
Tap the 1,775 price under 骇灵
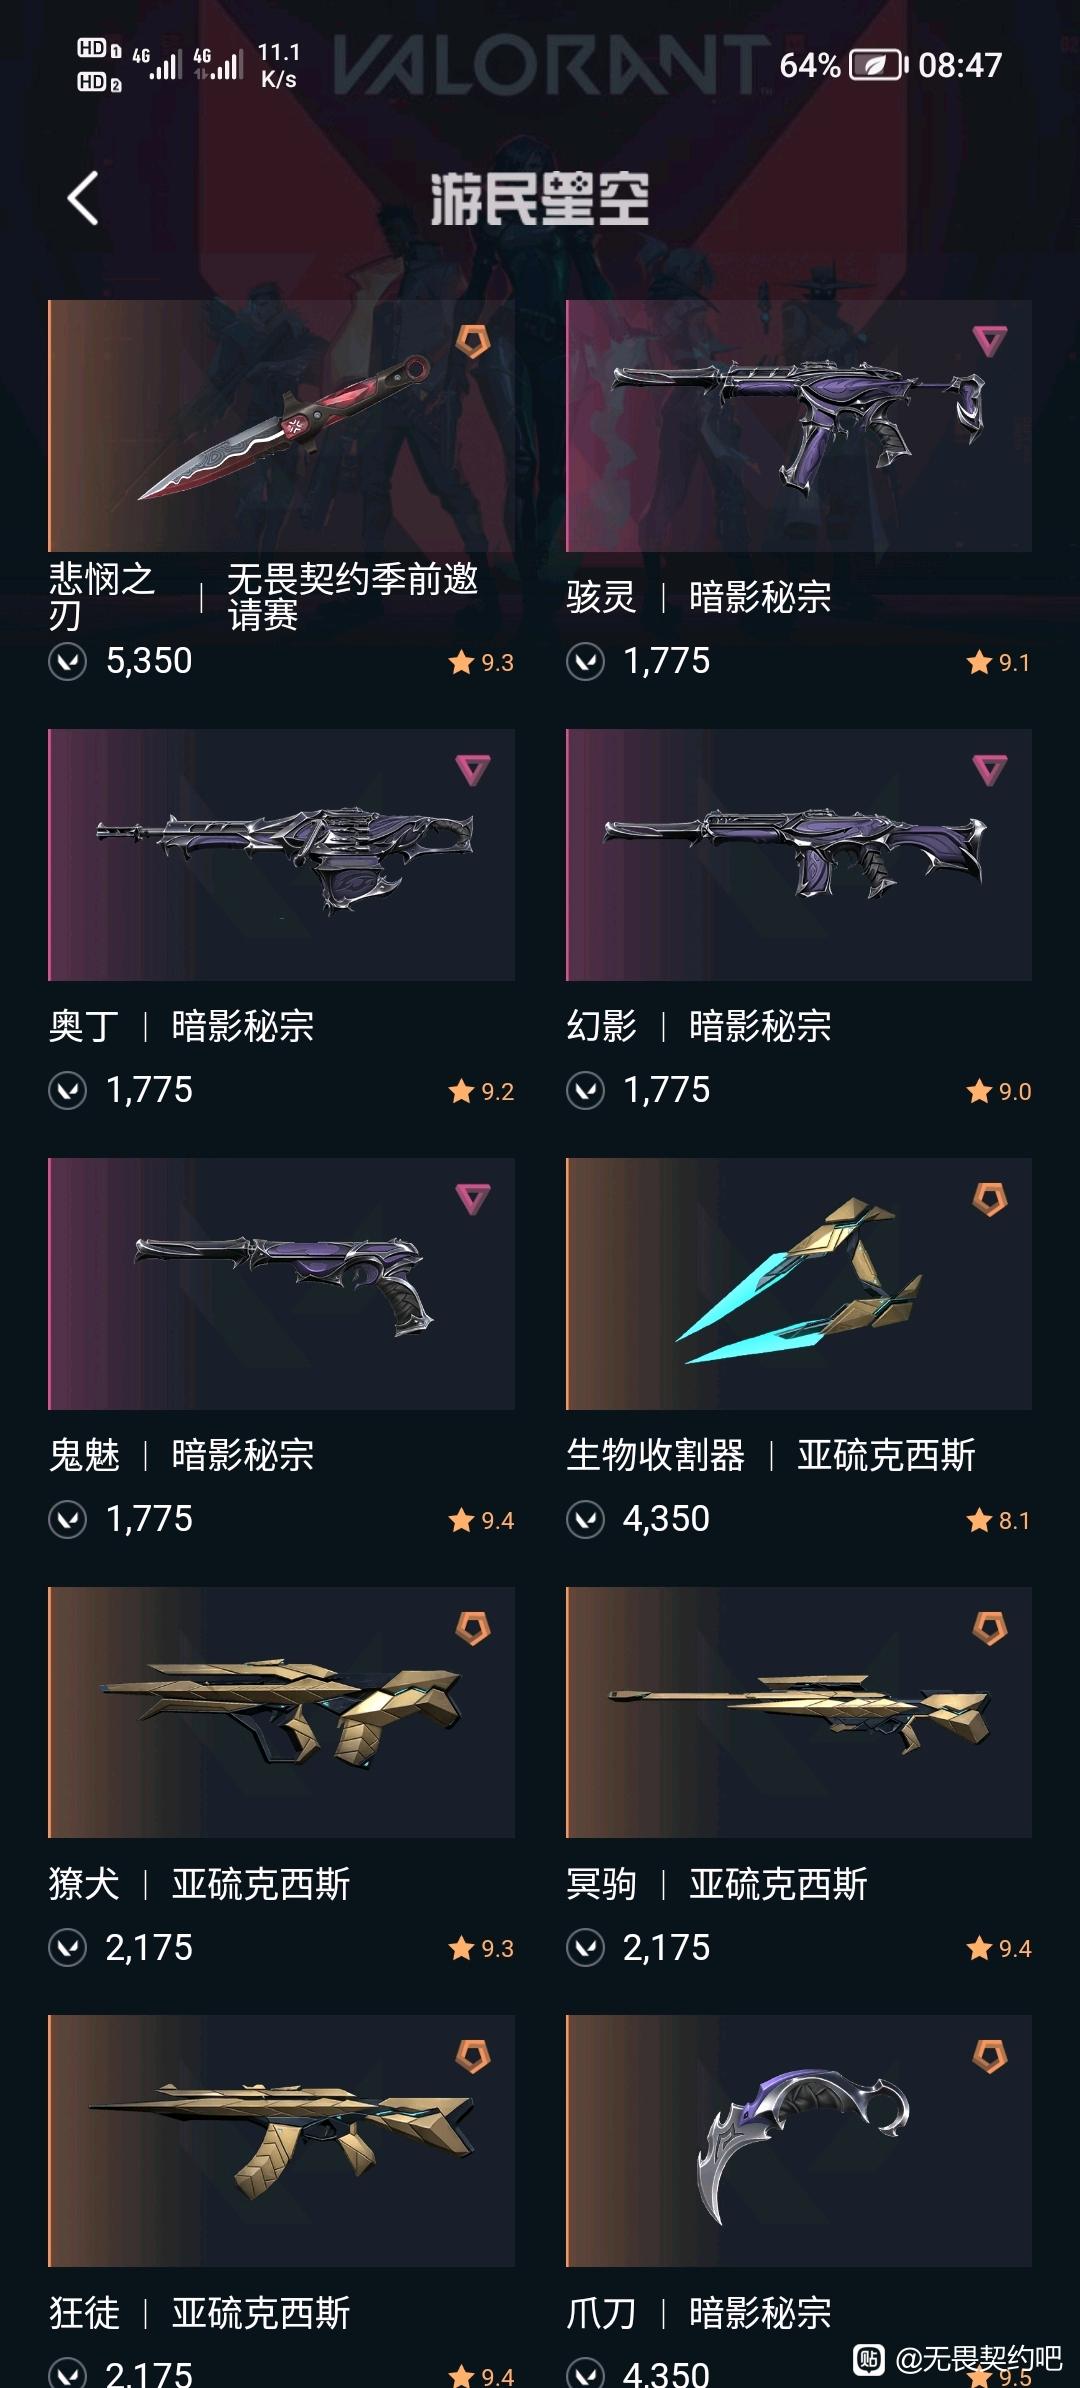pyautogui.click(x=667, y=661)
